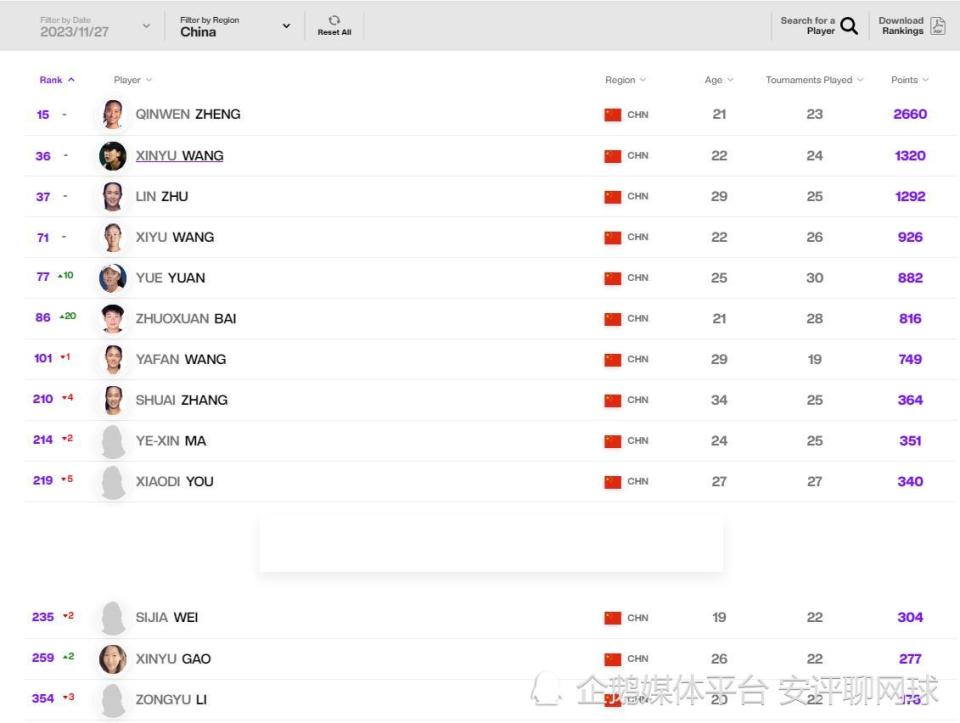Click China flag in Ye-Xin Ma row
The image size is (960, 723).
(x=613, y=441)
